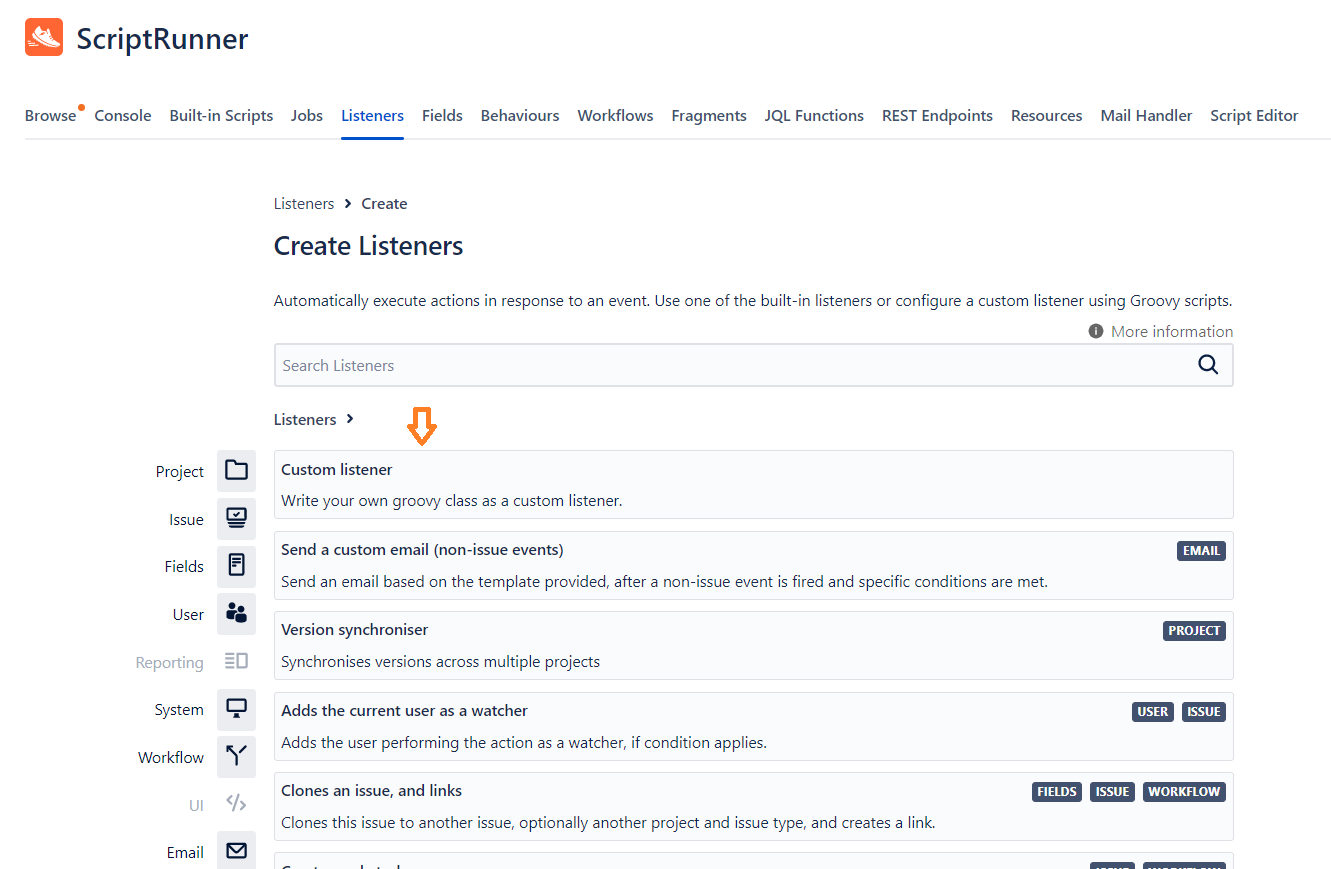
Task: Go to the Mail Handler tab
Action: click(x=1146, y=116)
